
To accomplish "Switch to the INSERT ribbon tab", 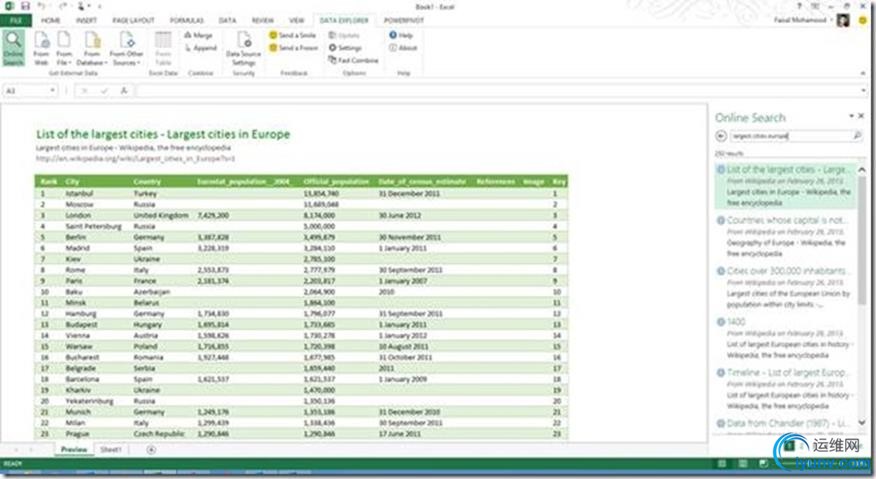I will coord(87,21).
